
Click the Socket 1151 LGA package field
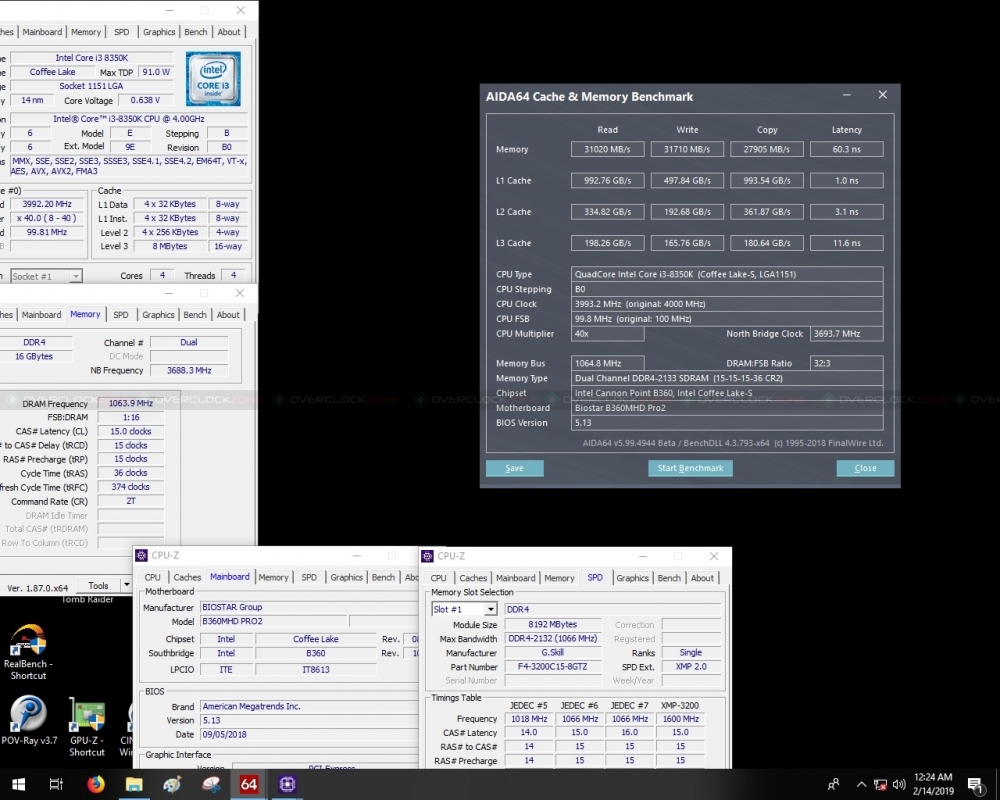coord(91,86)
